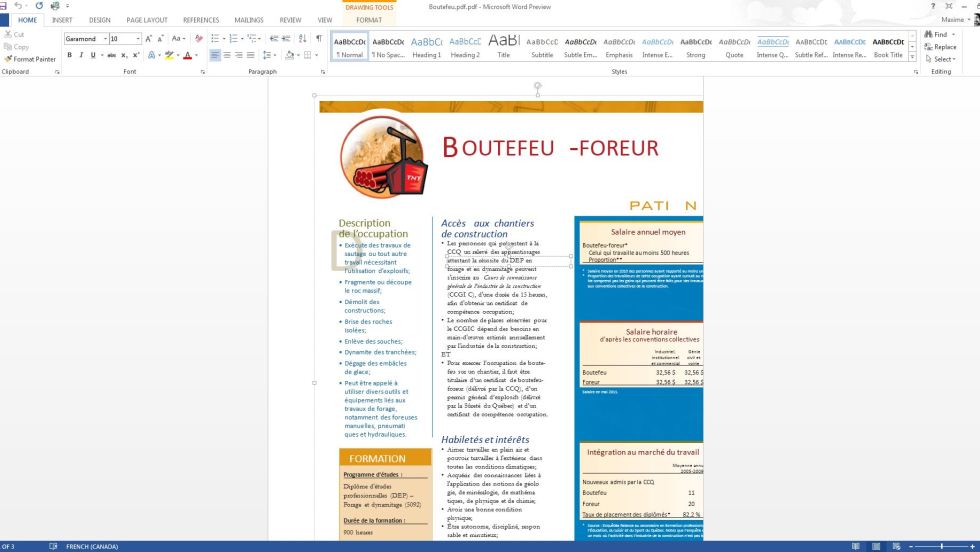
Task: Toggle bold formatting in the Font group
Action: (x=69, y=55)
